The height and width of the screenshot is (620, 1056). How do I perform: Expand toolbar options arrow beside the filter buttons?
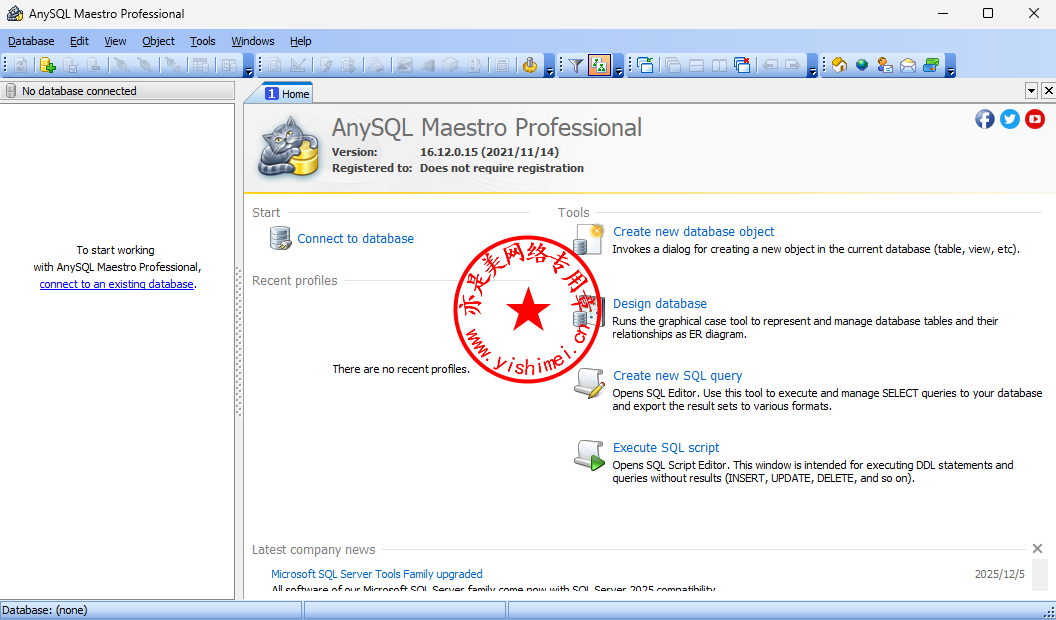click(x=619, y=68)
